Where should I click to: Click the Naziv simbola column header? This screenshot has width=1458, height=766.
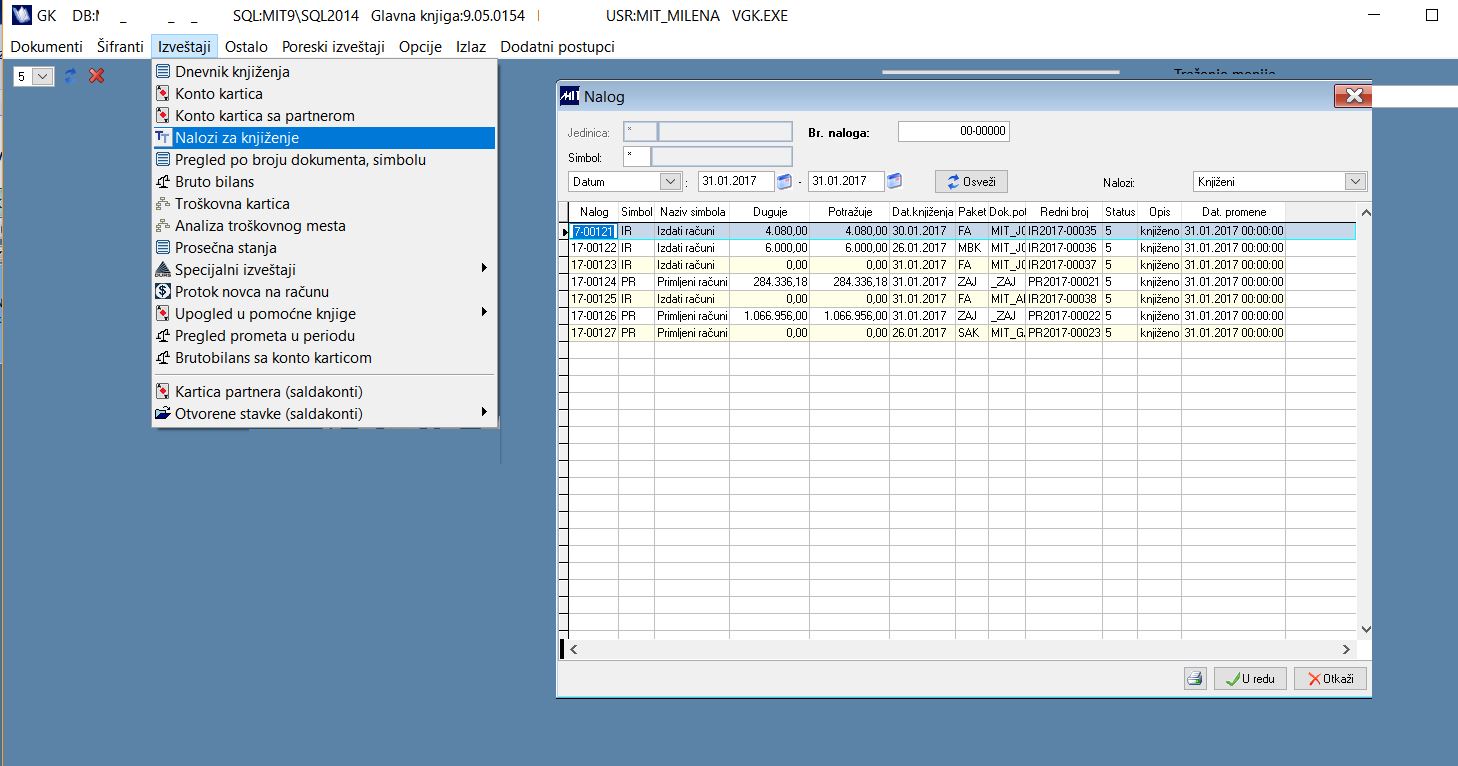point(692,212)
